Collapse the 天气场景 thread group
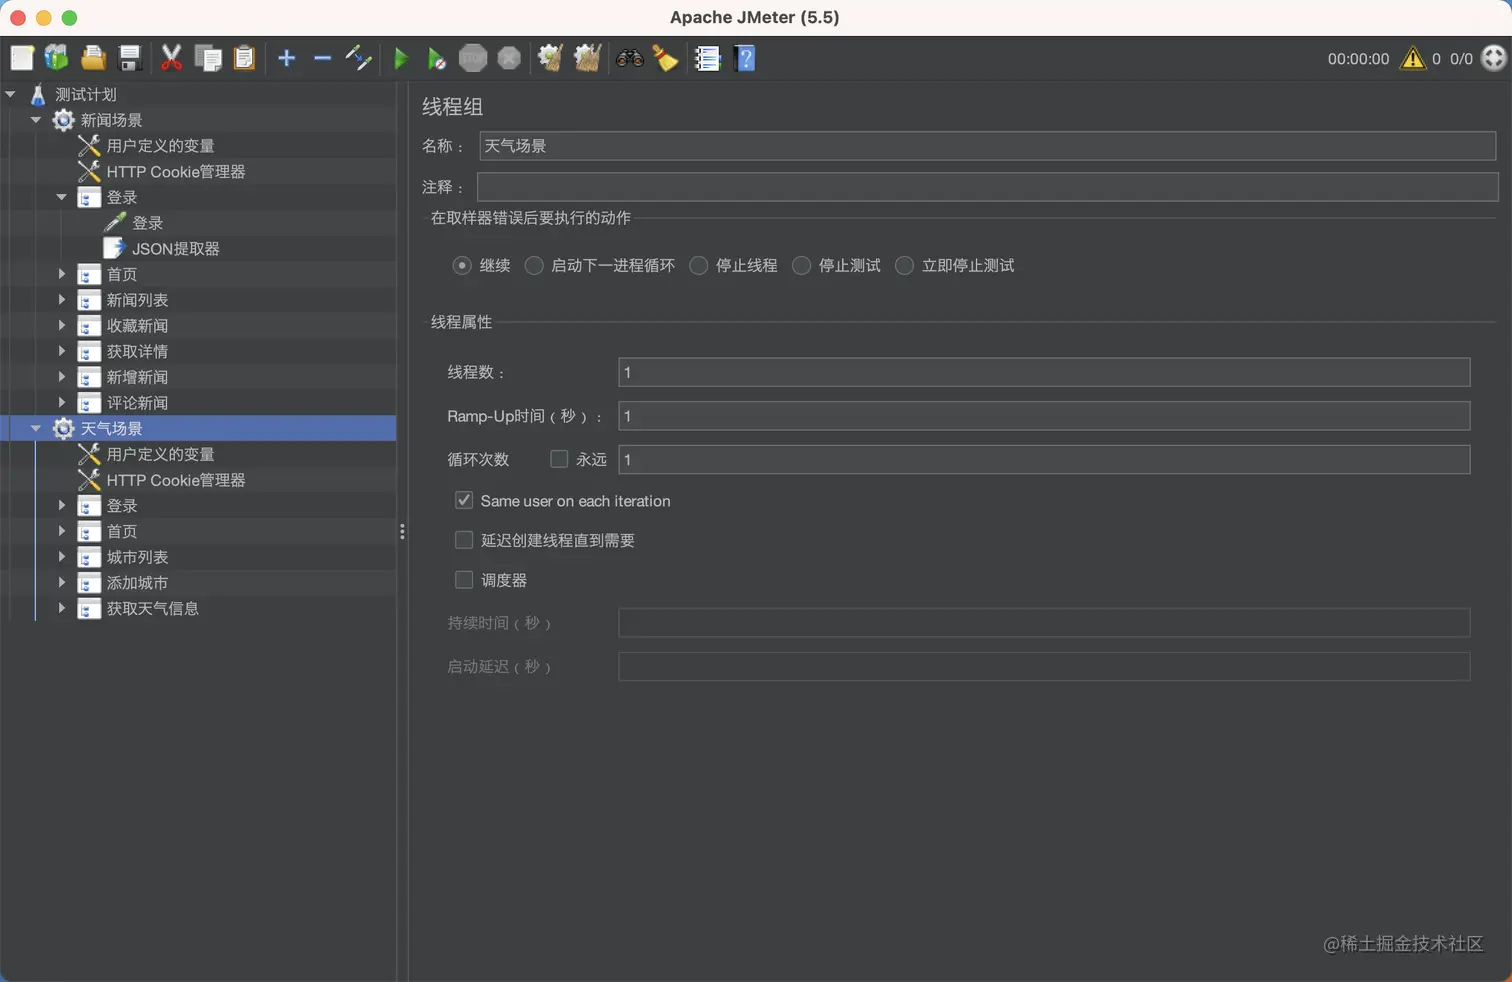Screen dimensions: 1512x982 [36, 428]
